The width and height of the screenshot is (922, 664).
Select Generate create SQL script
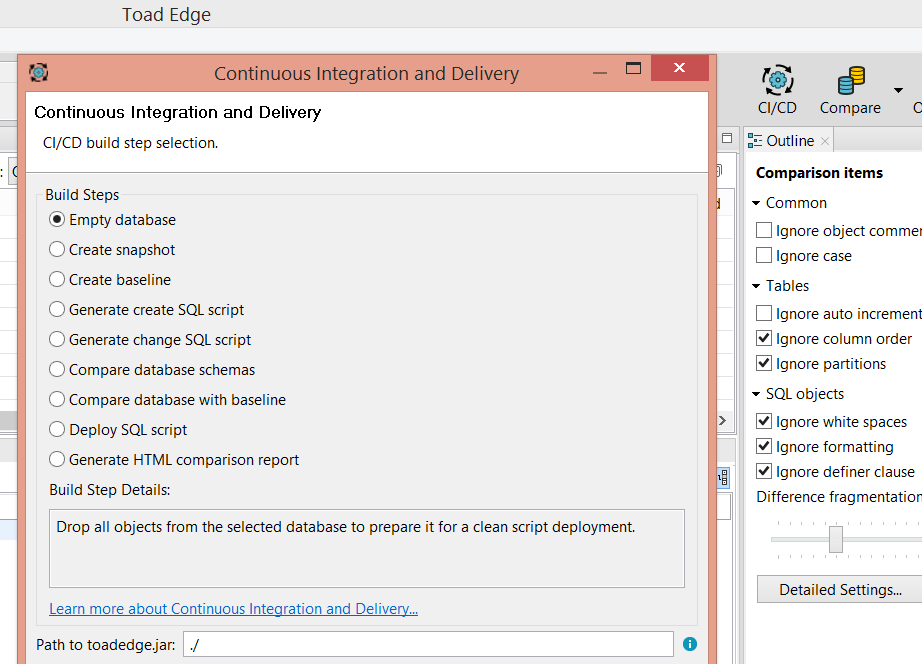tap(56, 309)
